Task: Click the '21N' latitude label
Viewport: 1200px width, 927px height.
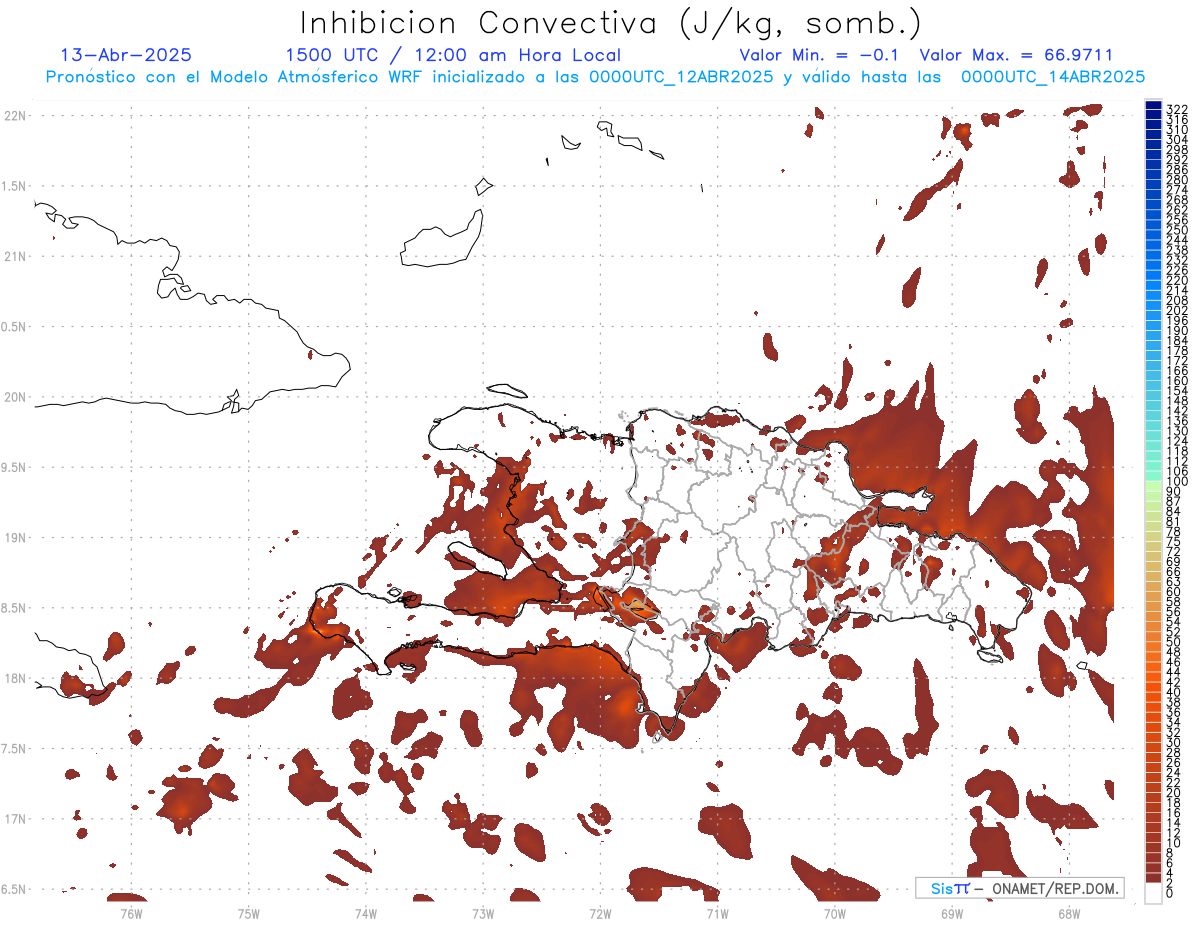Action: (14, 257)
